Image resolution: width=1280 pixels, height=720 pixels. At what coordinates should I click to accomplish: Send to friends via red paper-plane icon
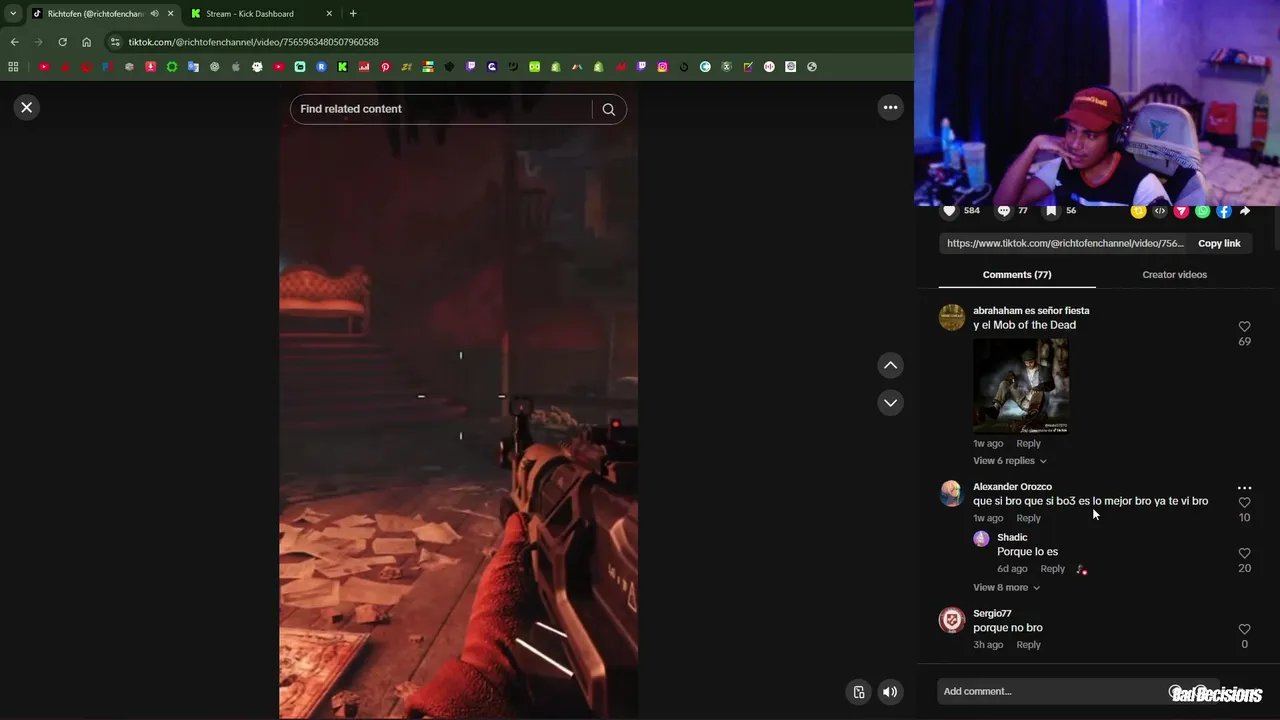tap(1181, 211)
